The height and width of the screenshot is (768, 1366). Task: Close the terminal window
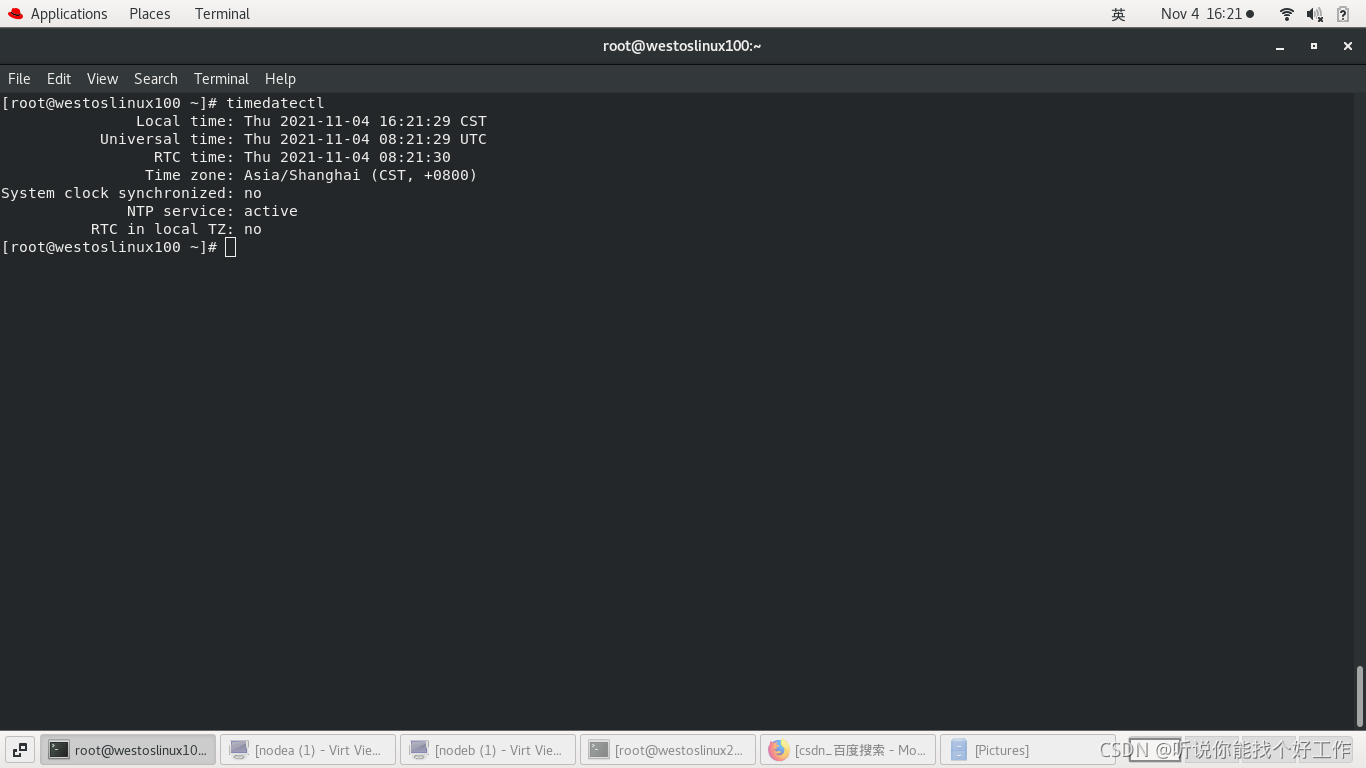click(x=1348, y=46)
